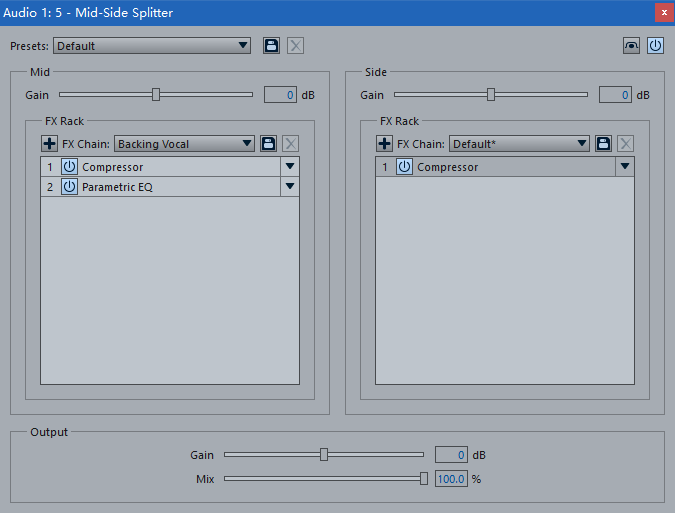Delete the Mid FX chain
This screenshot has height=513, width=675.
click(x=291, y=144)
